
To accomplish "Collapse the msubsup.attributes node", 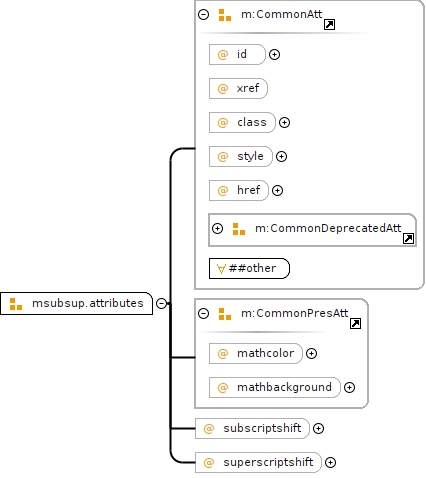I will pos(161,303).
